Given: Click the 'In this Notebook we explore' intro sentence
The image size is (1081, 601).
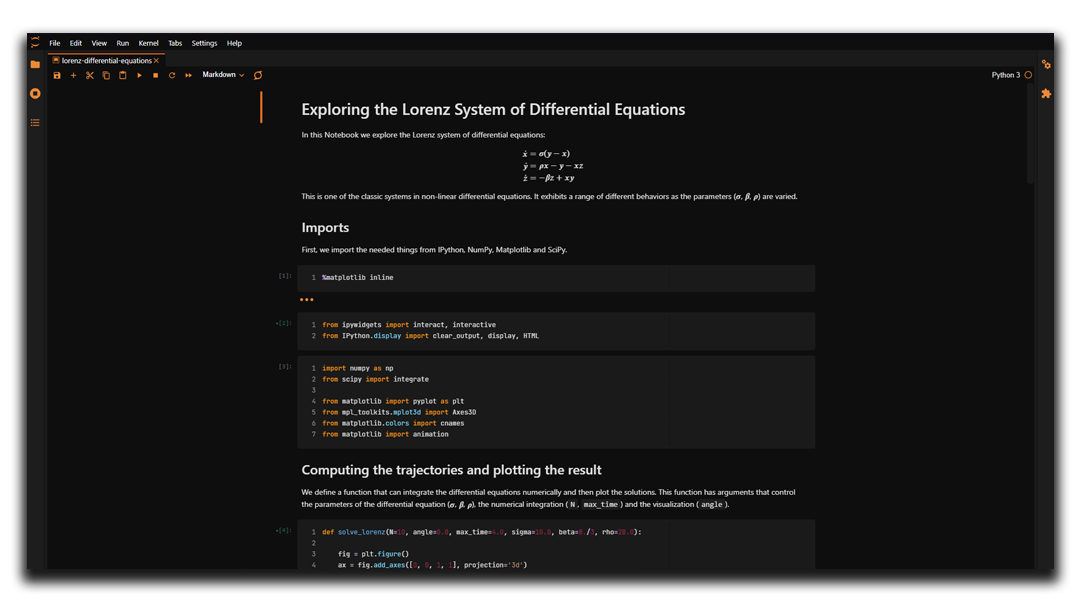Looking at the screenshot, I should tap(423, 135).
